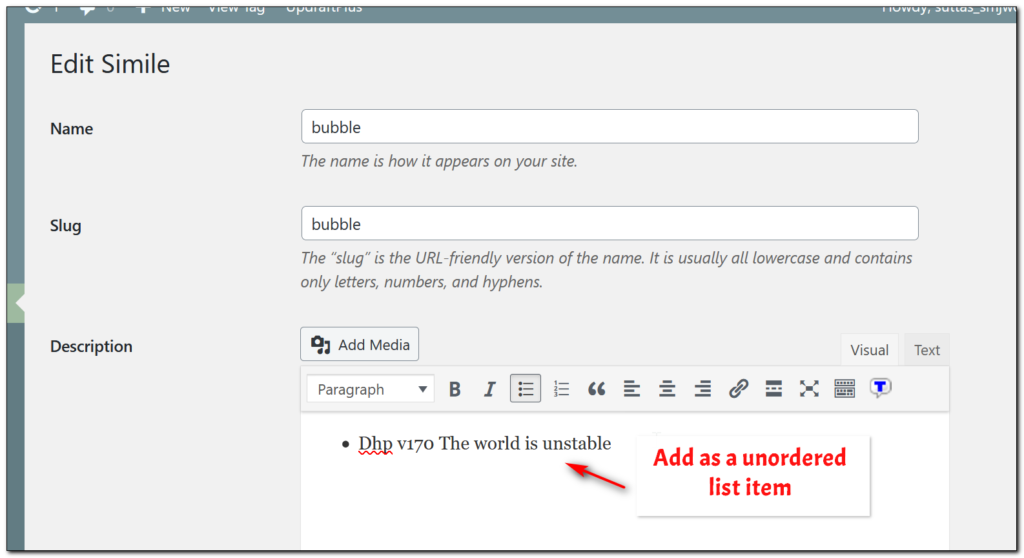The height and width of the screenshot is (558, 1024).
Task: Click the Add Media button
Action: pos(359,344)
